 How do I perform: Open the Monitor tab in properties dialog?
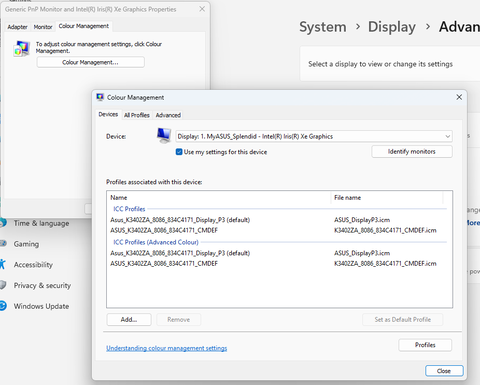[x=43, y=27]
